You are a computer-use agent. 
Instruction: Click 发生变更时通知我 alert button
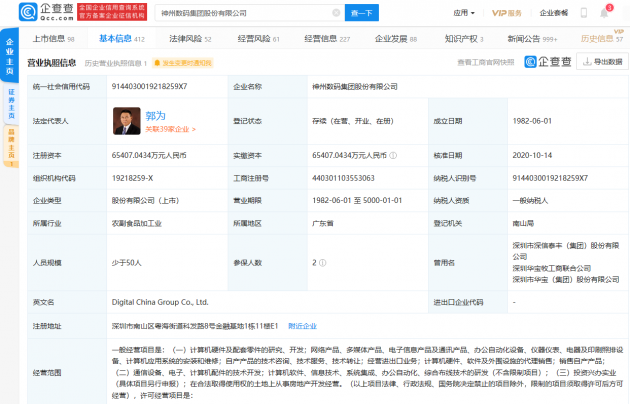click(183, 63)
